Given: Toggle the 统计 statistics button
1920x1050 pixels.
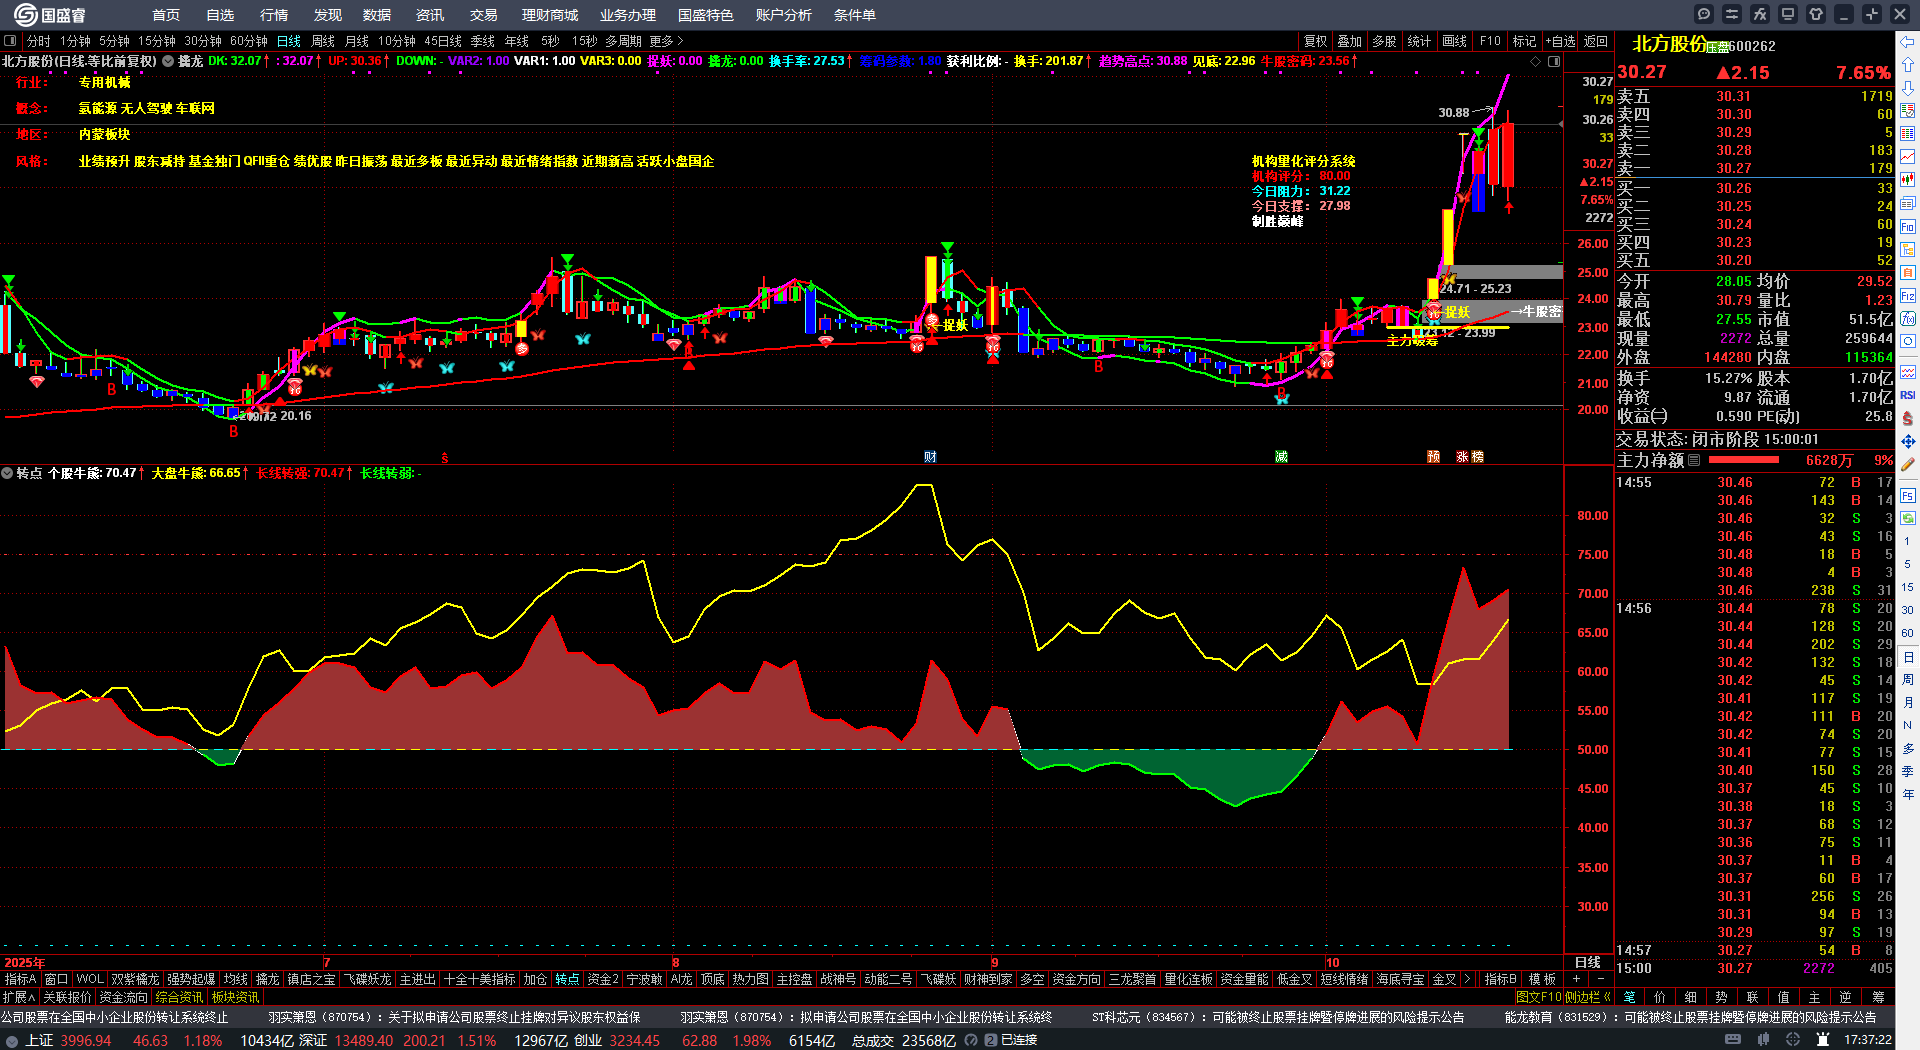Looking at the screenshot, I should 1419,41.
